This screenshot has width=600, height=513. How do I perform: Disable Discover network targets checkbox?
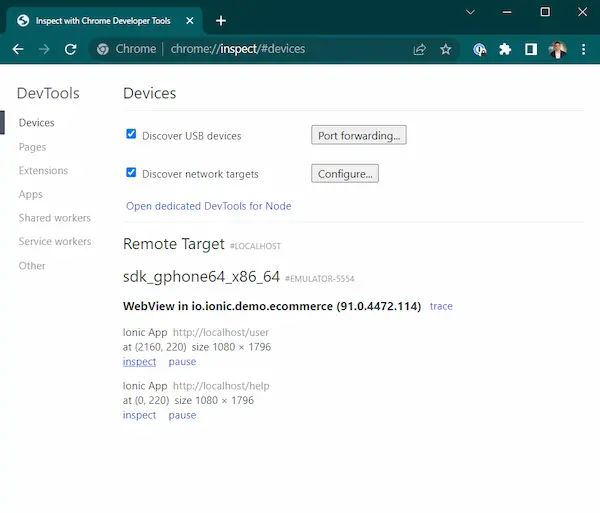pyautogui.click(x=131, y=172)
